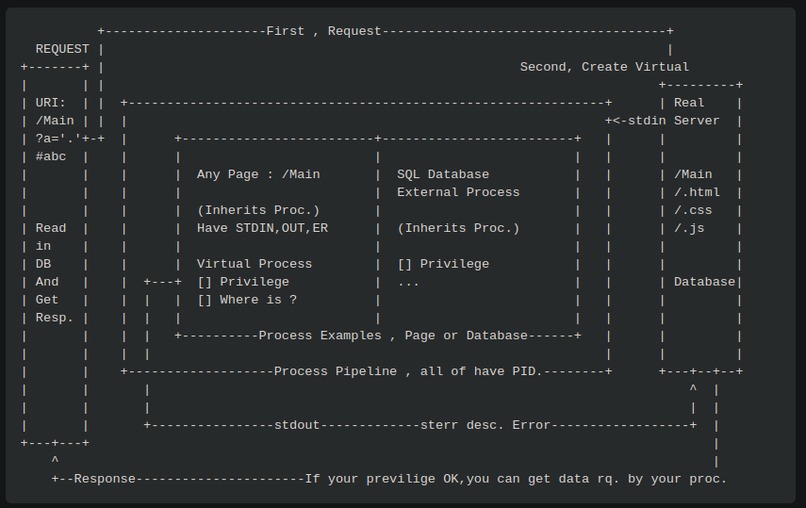This screenshot has width=806, height=508.
Task: Click the "Resp." word in the REQUEST box
Action: (54, 318)
